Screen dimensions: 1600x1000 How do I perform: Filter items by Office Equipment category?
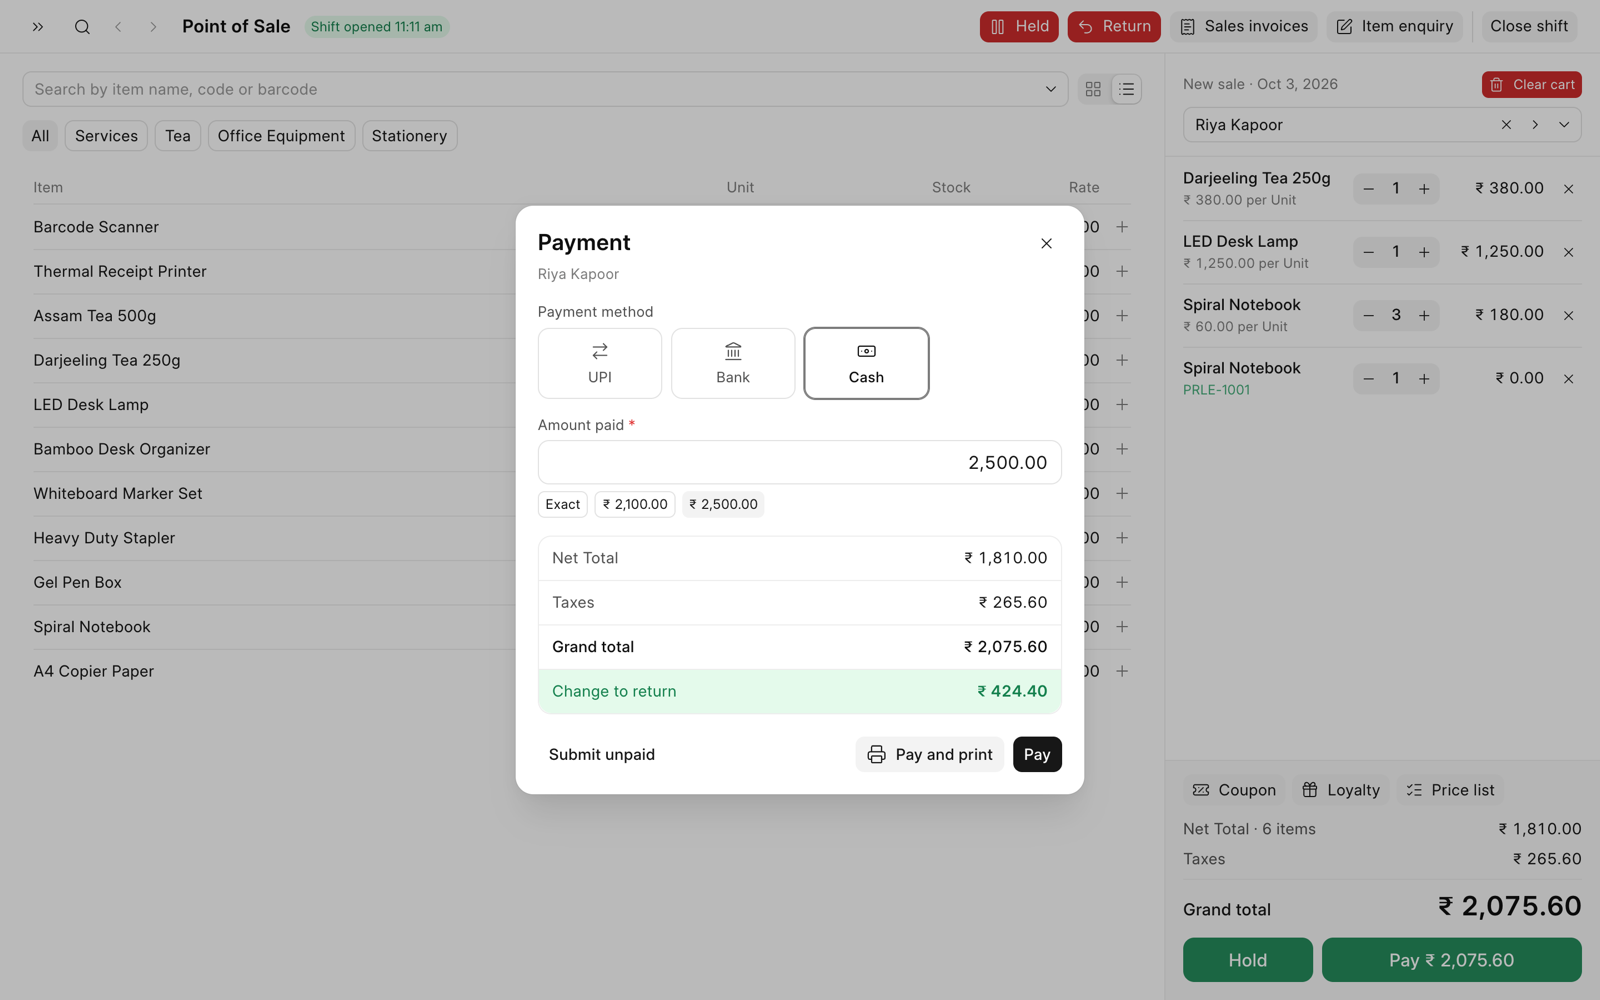pyautogui.click(x=281, y=136)
